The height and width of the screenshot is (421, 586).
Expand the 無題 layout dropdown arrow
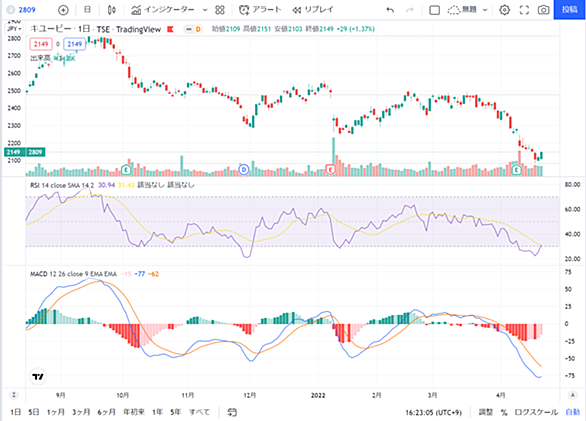point(485,10)
